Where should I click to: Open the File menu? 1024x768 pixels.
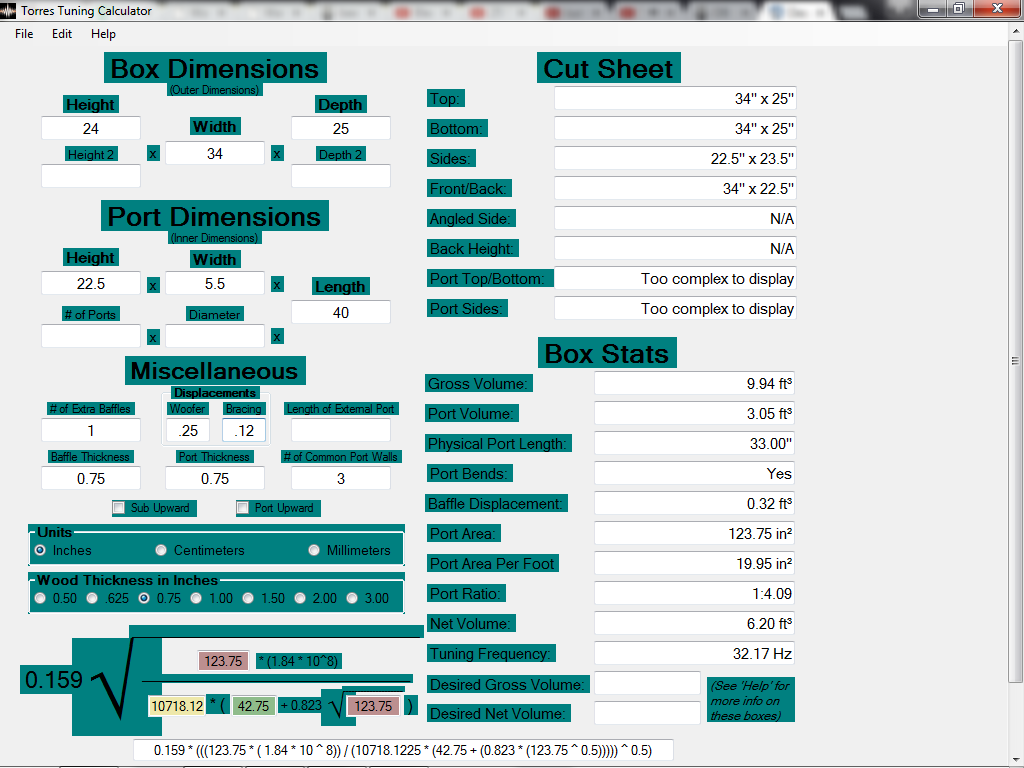pos(24,34)
